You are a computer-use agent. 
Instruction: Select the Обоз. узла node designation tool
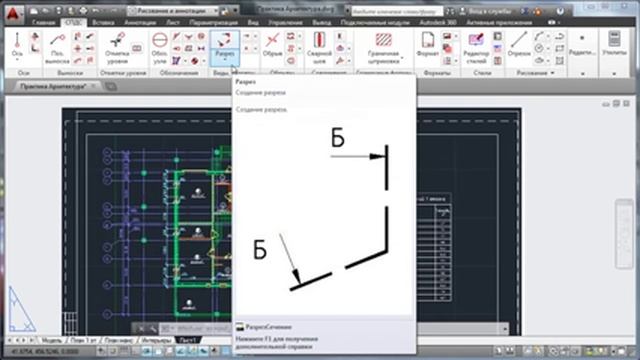160,48
